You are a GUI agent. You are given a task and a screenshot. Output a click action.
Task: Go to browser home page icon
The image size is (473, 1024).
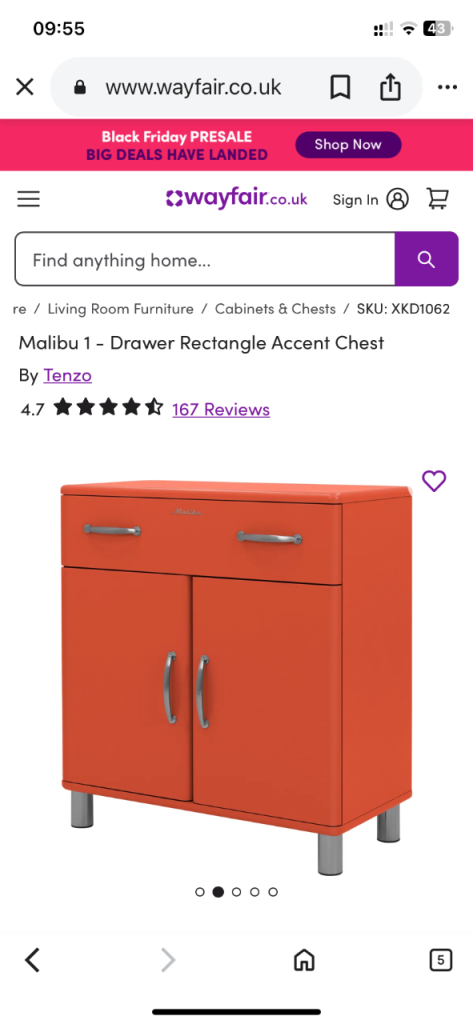pyautogui.click(x=304, y=959)
